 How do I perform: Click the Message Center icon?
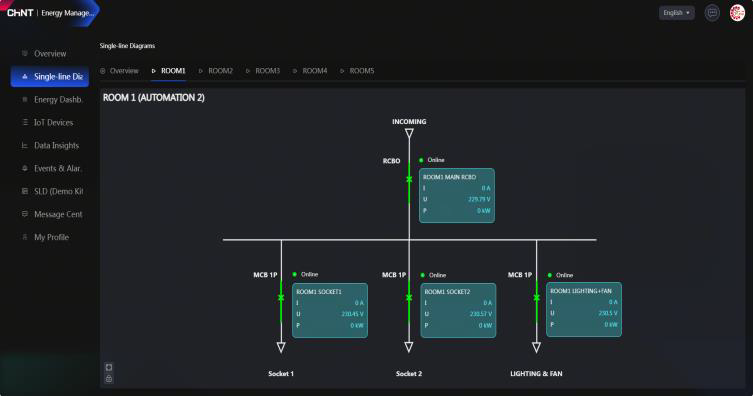(25, 214)
